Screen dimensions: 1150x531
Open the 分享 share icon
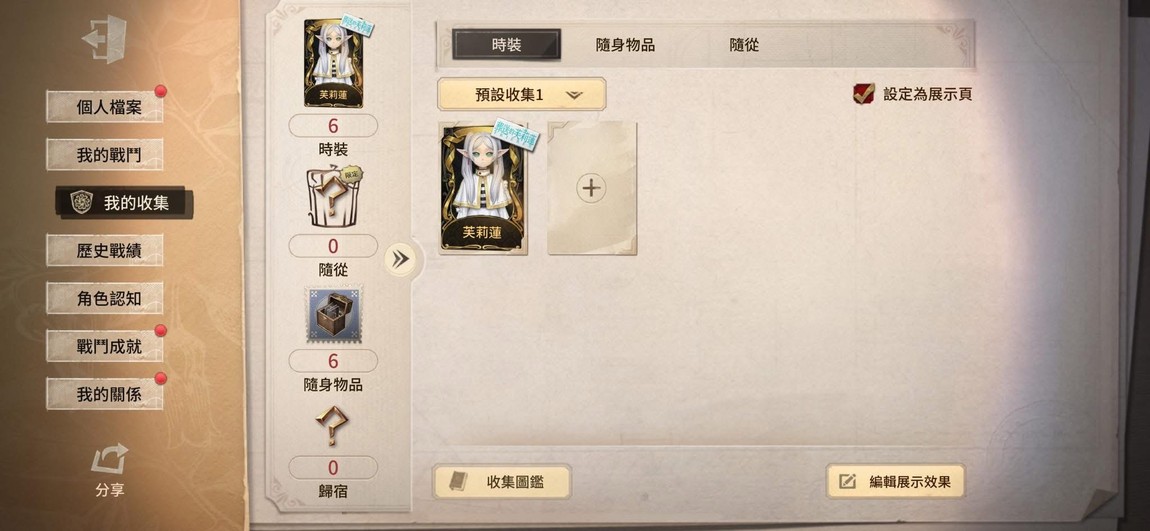coord(109,460)
